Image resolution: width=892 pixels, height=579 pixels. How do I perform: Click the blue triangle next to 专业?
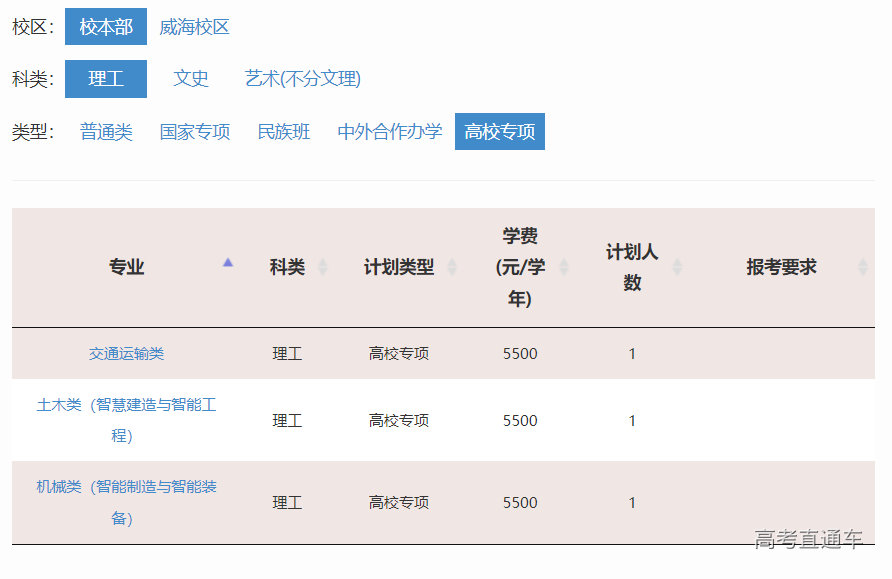pyautogui.click(x=229, y=261)
